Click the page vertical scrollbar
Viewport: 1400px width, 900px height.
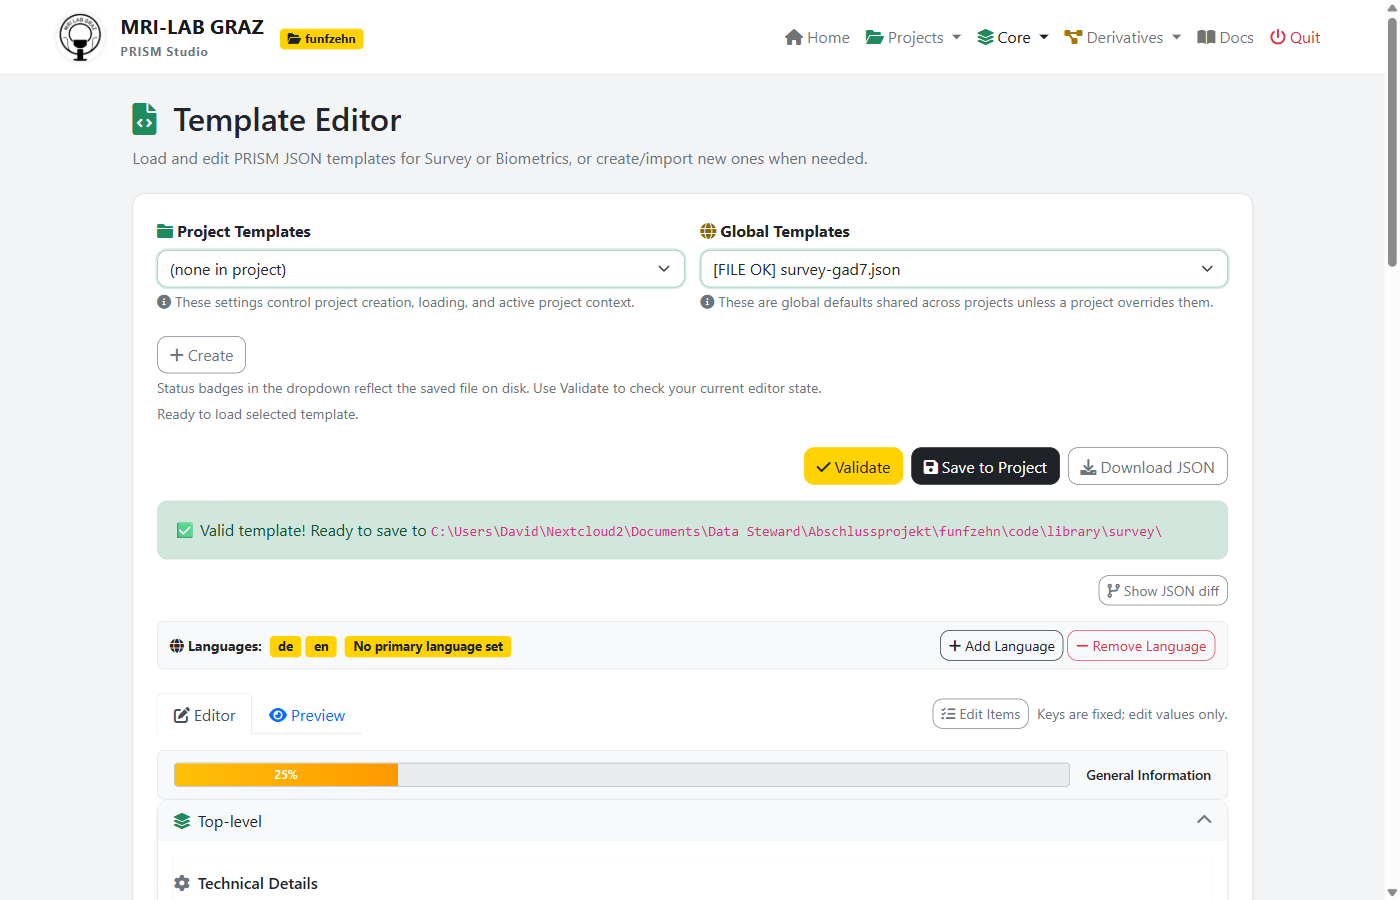1392,140
